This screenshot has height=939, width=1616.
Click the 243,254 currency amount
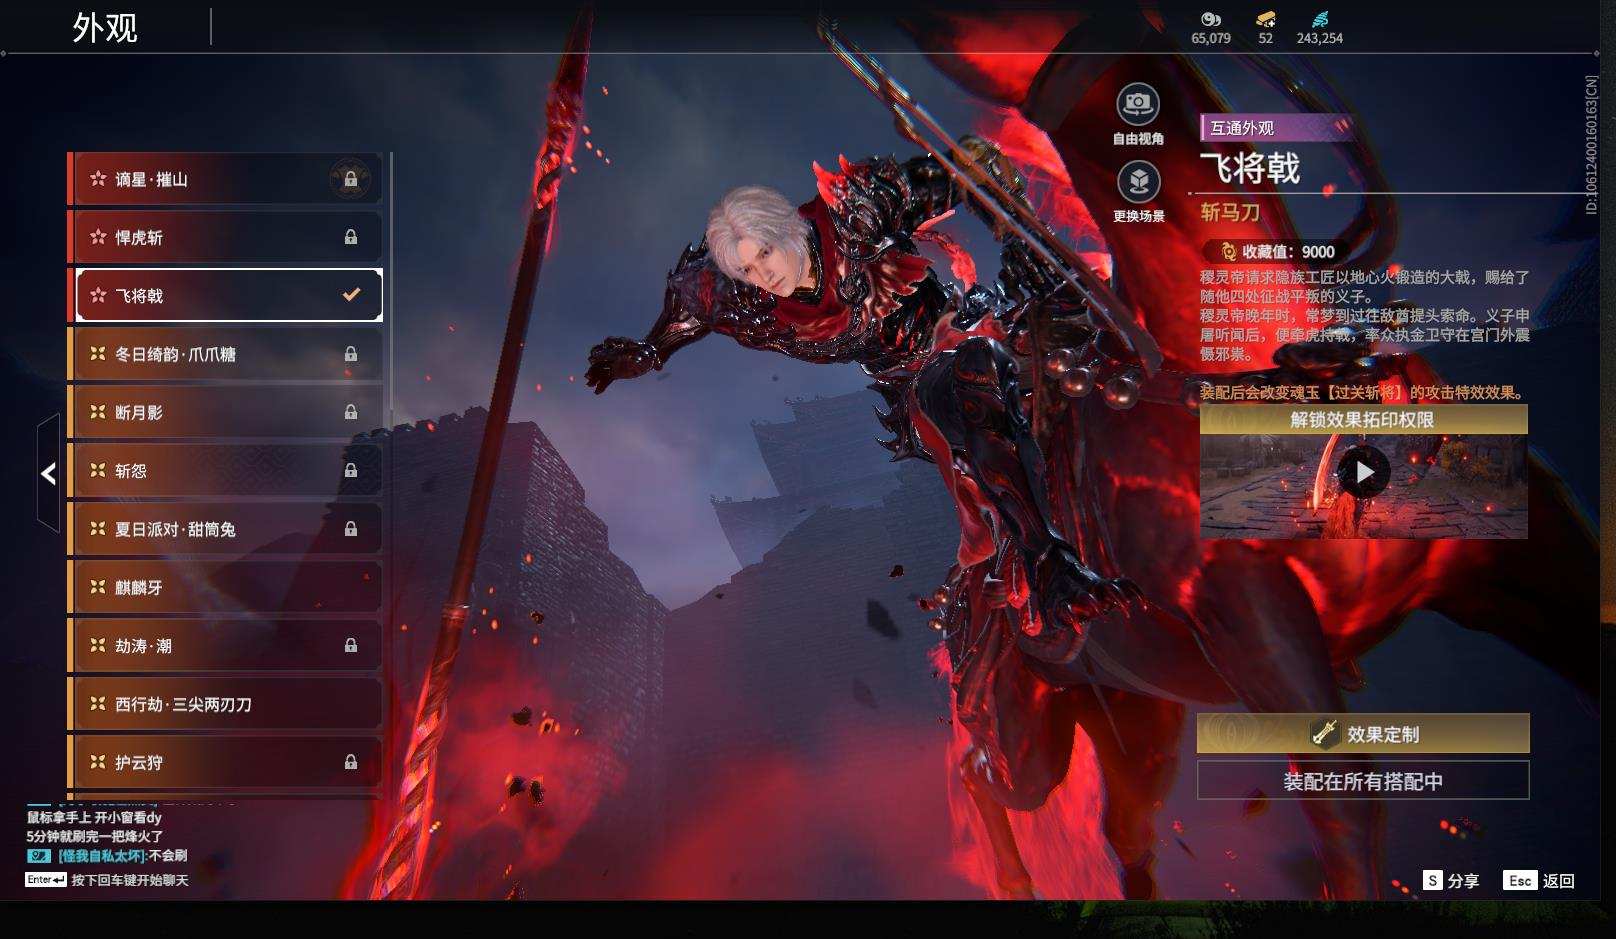click(1320, 38)
